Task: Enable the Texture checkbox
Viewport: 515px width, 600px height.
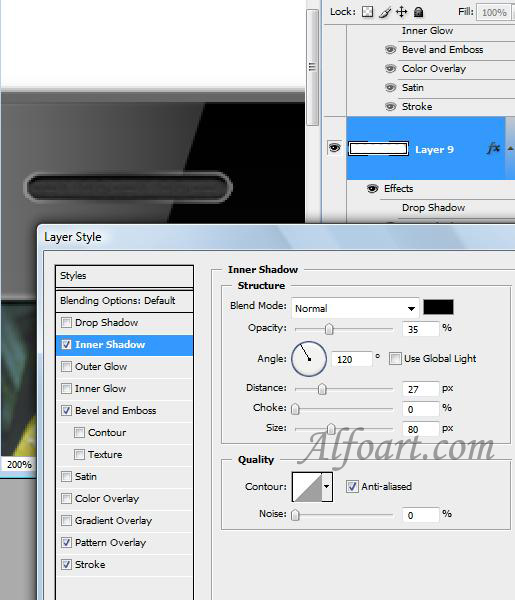Action: (x=79, y=455)
